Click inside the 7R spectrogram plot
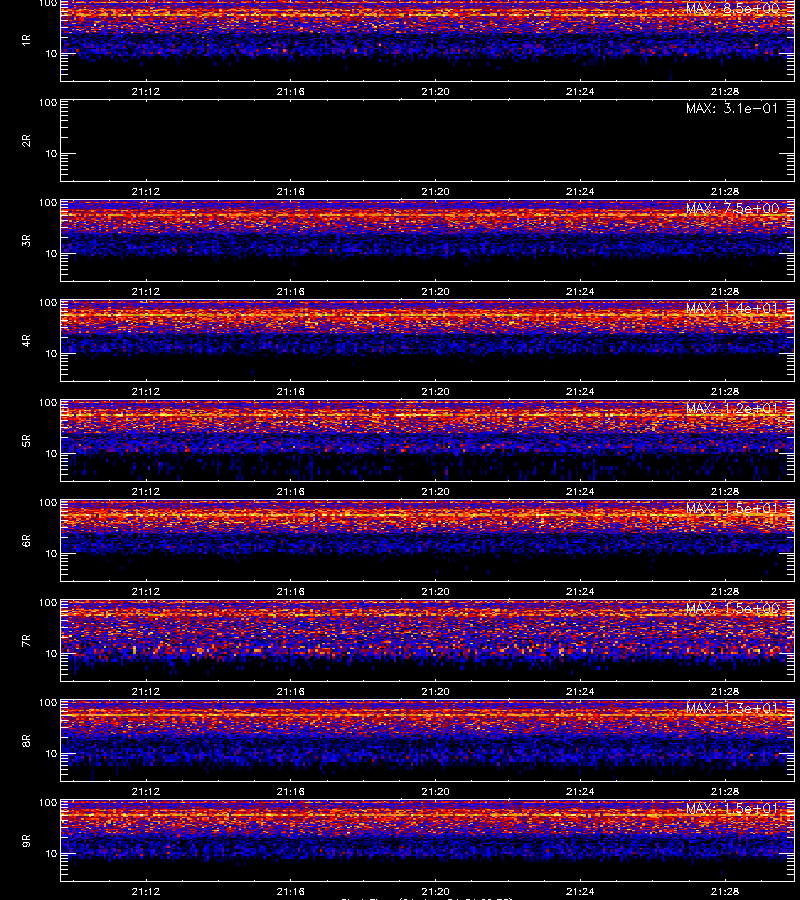800x900 pixels. click(x=428, y=641)
